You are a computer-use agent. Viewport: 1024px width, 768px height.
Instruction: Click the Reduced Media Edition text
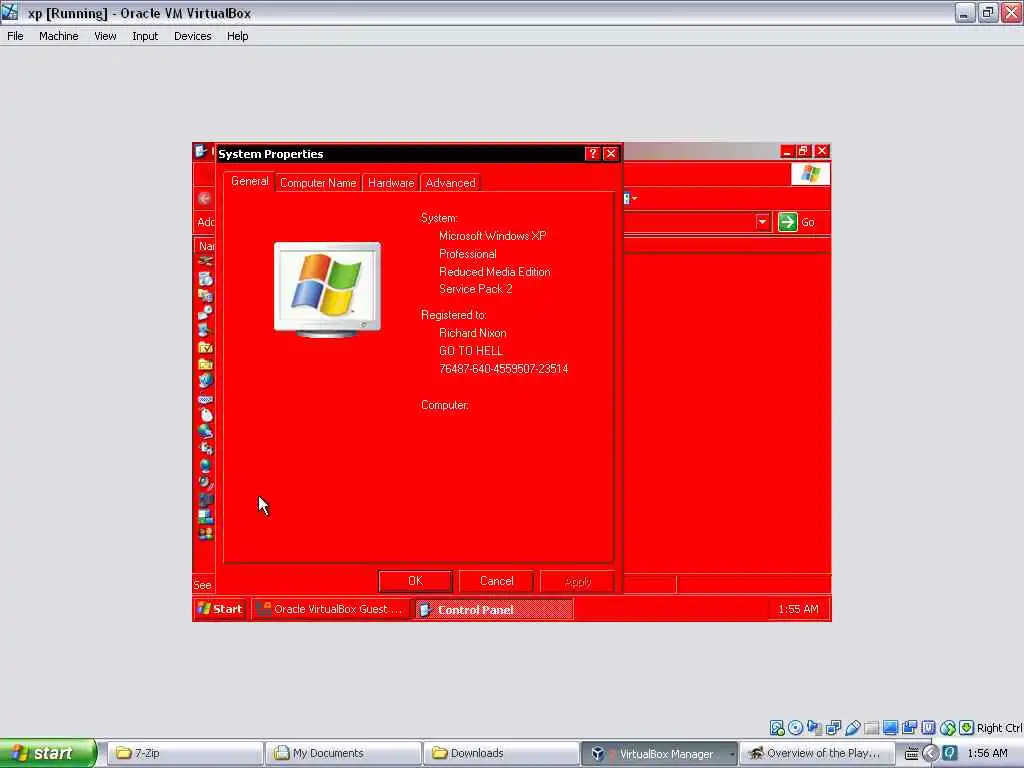494,272
